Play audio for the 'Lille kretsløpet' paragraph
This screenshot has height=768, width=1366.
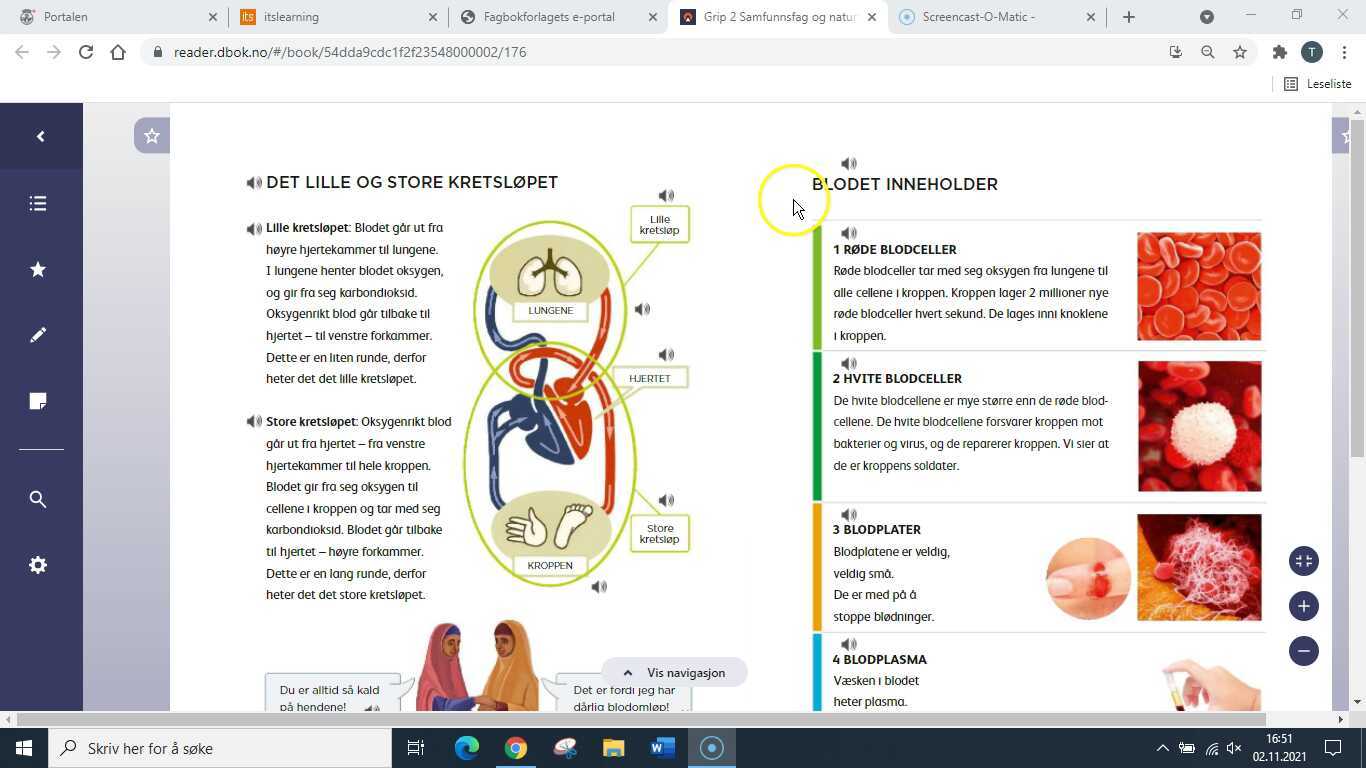tap(254, 229)
